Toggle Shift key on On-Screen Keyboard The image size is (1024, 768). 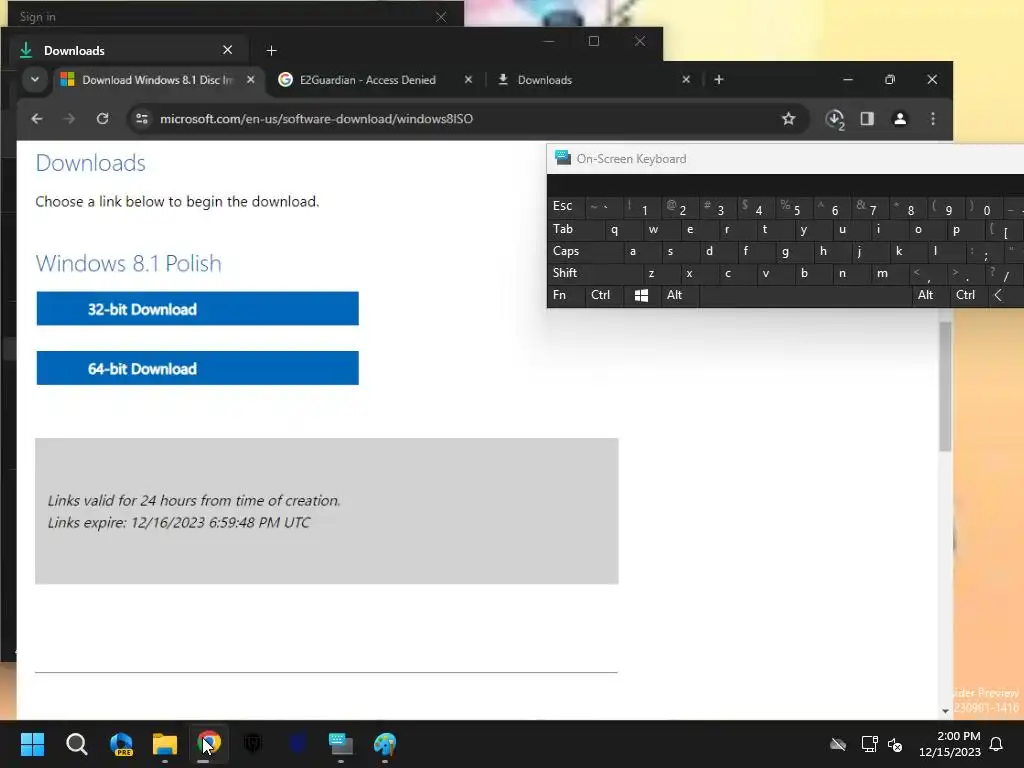[x=590, y=273]
